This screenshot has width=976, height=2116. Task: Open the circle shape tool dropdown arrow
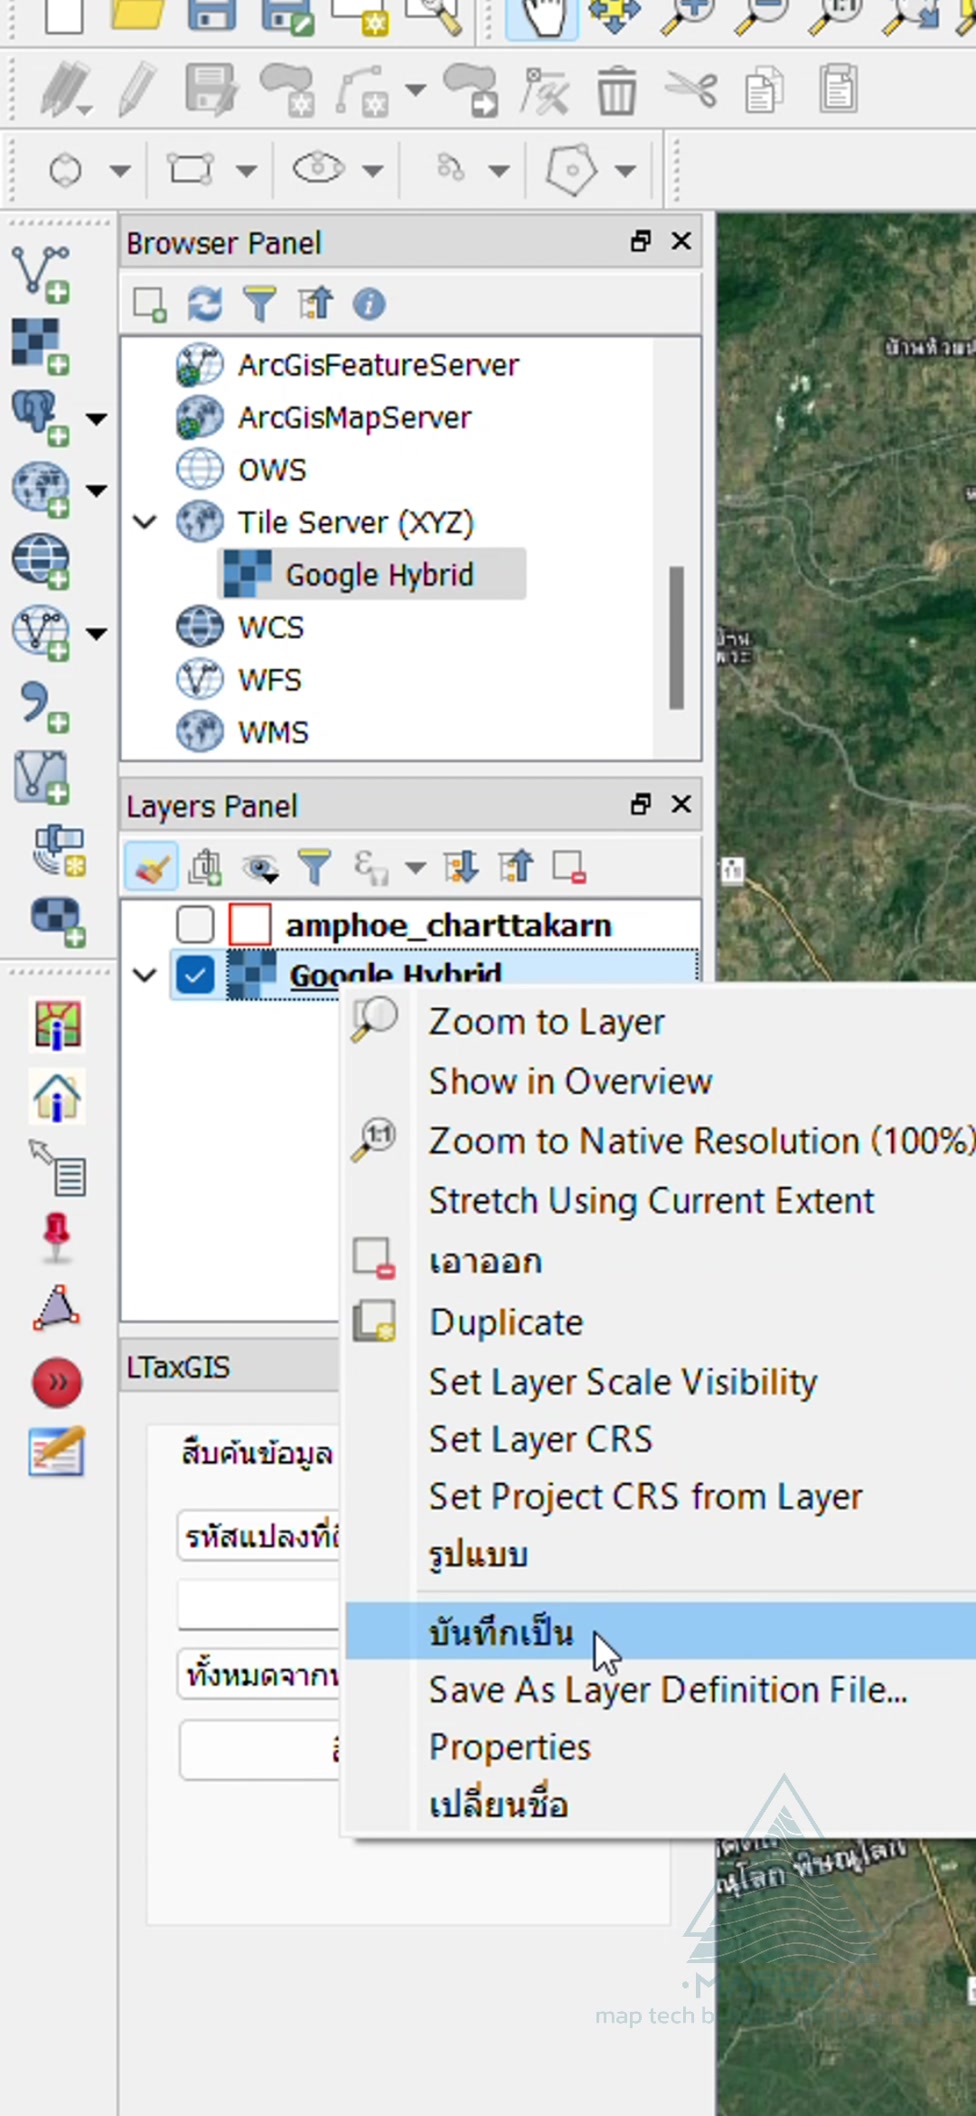[120, 170]
